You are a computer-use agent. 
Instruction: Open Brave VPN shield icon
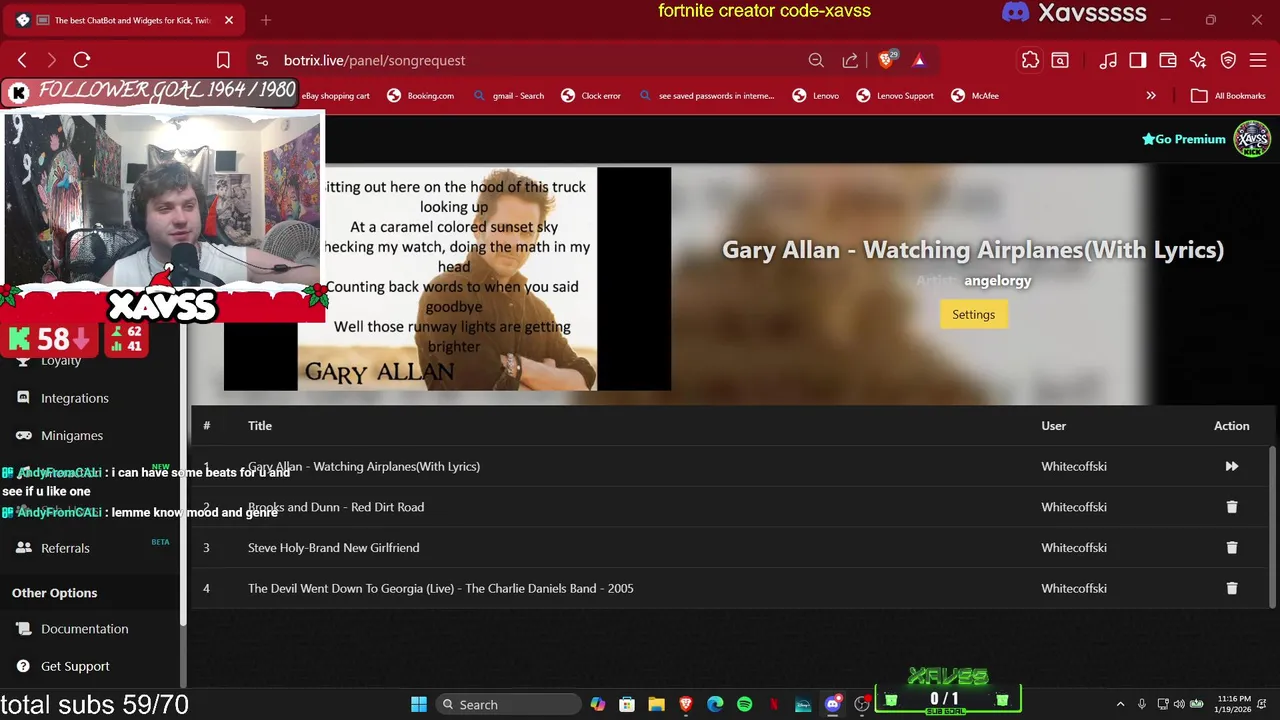[1228, 60]
